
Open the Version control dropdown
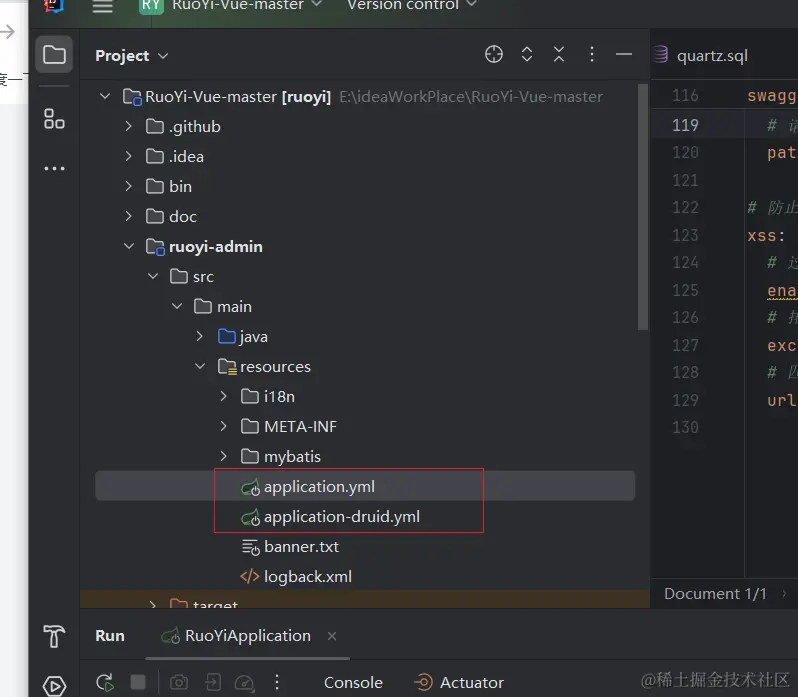coord(412,5)
